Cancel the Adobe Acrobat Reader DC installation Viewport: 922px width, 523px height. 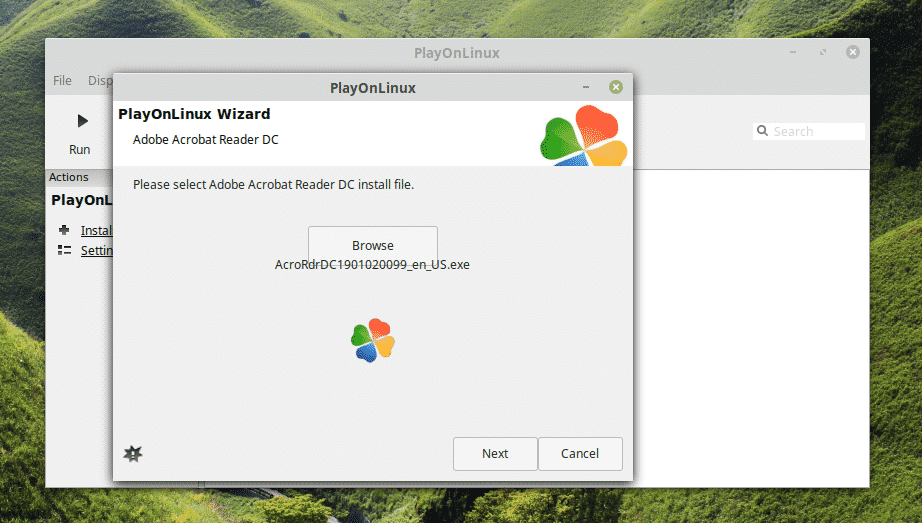point(580,453)
